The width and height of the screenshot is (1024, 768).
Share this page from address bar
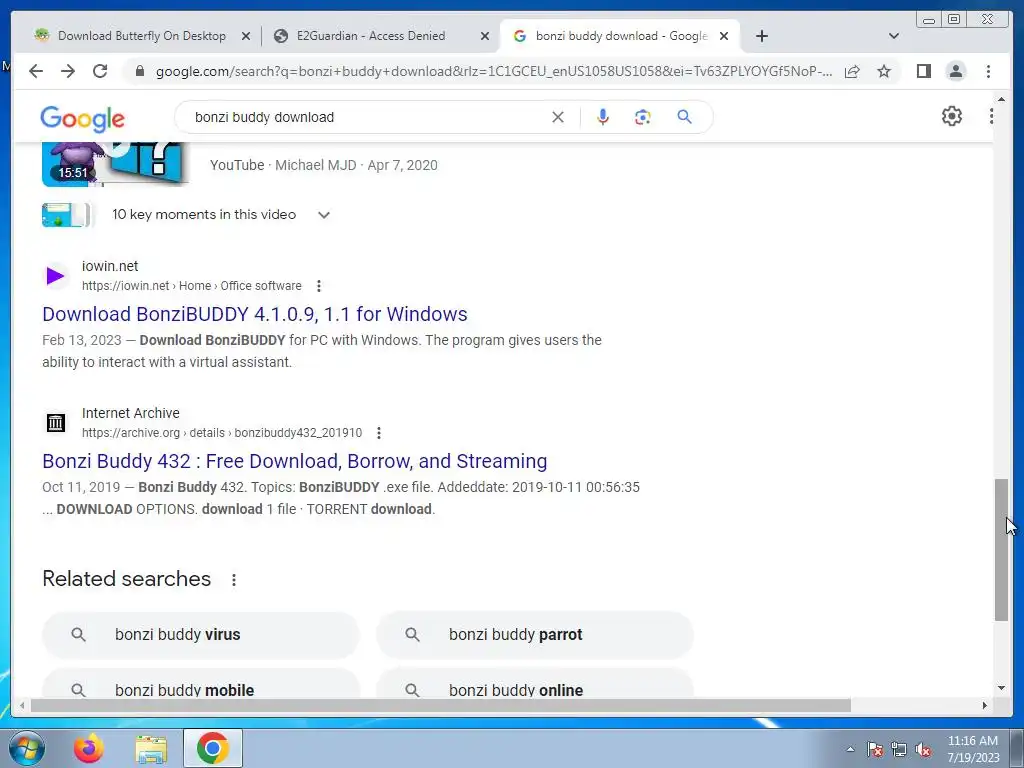click(x=852, y=71)
